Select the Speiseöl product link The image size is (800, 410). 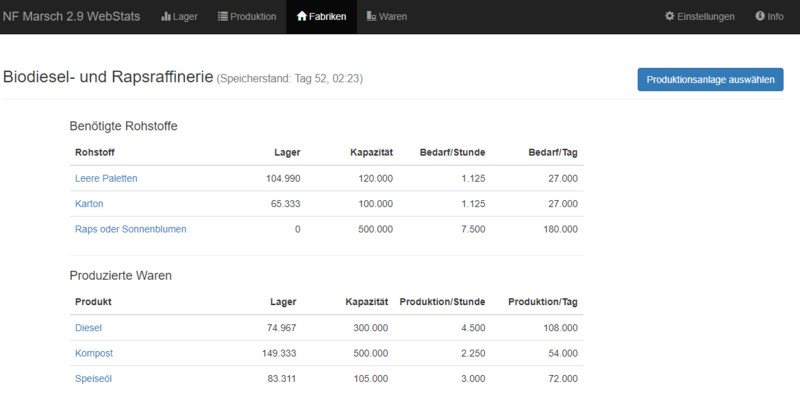coord(95,379)
